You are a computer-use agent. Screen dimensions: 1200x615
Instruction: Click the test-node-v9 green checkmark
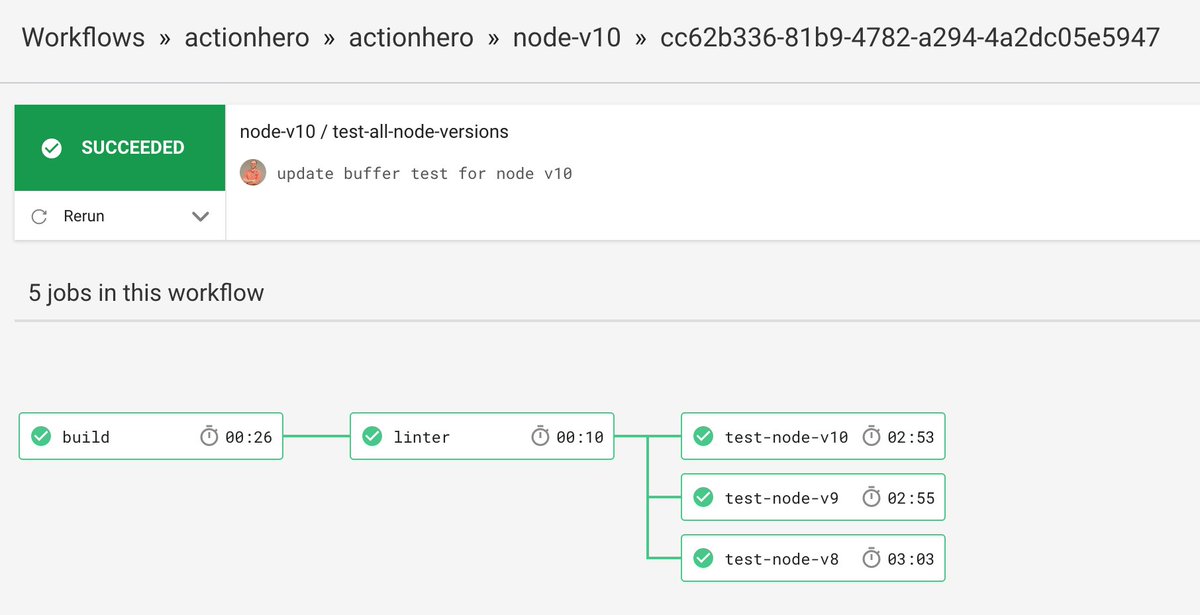(x=703, y=498)
